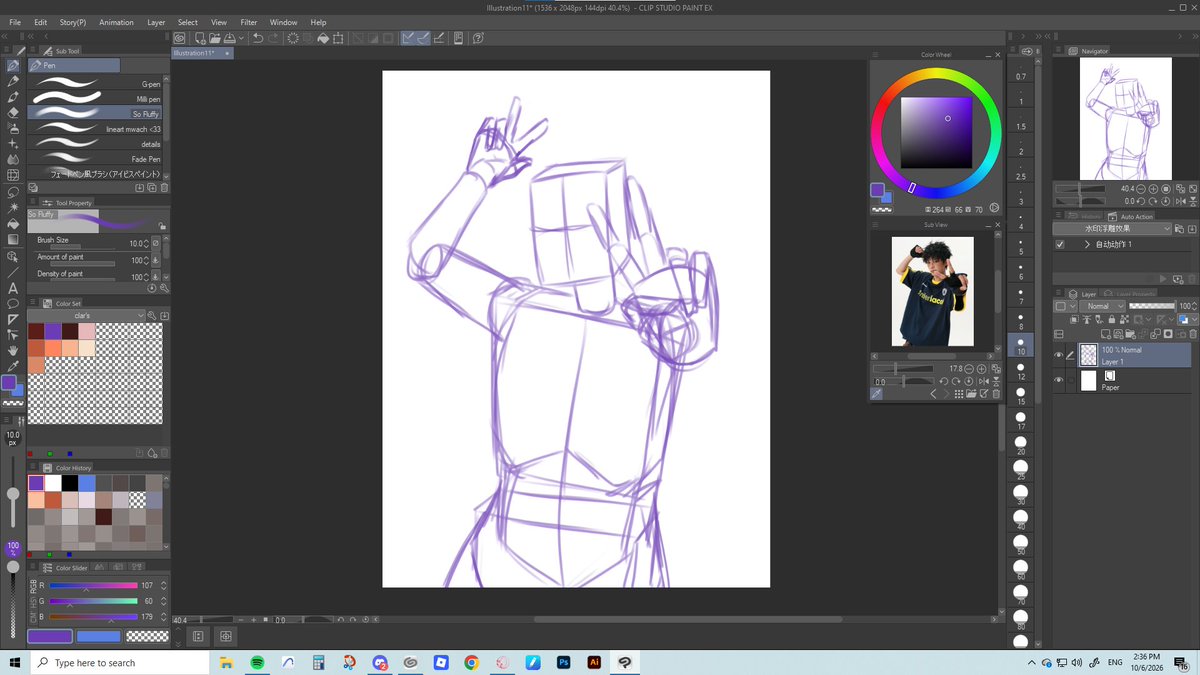The width and height of the screenshot is (1200, 675).
Task: Hide Layer 1 using its eye icon
Action: click(1059, 355)
